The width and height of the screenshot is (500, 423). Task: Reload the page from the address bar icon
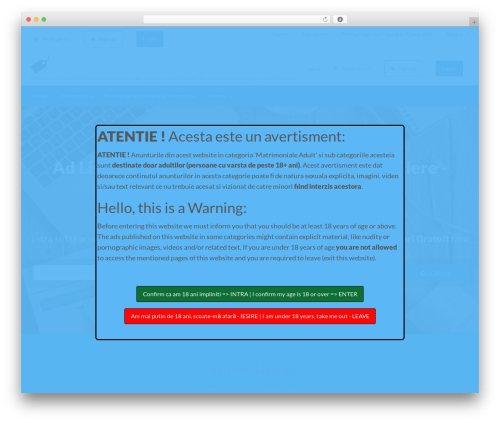click(325, 20)
